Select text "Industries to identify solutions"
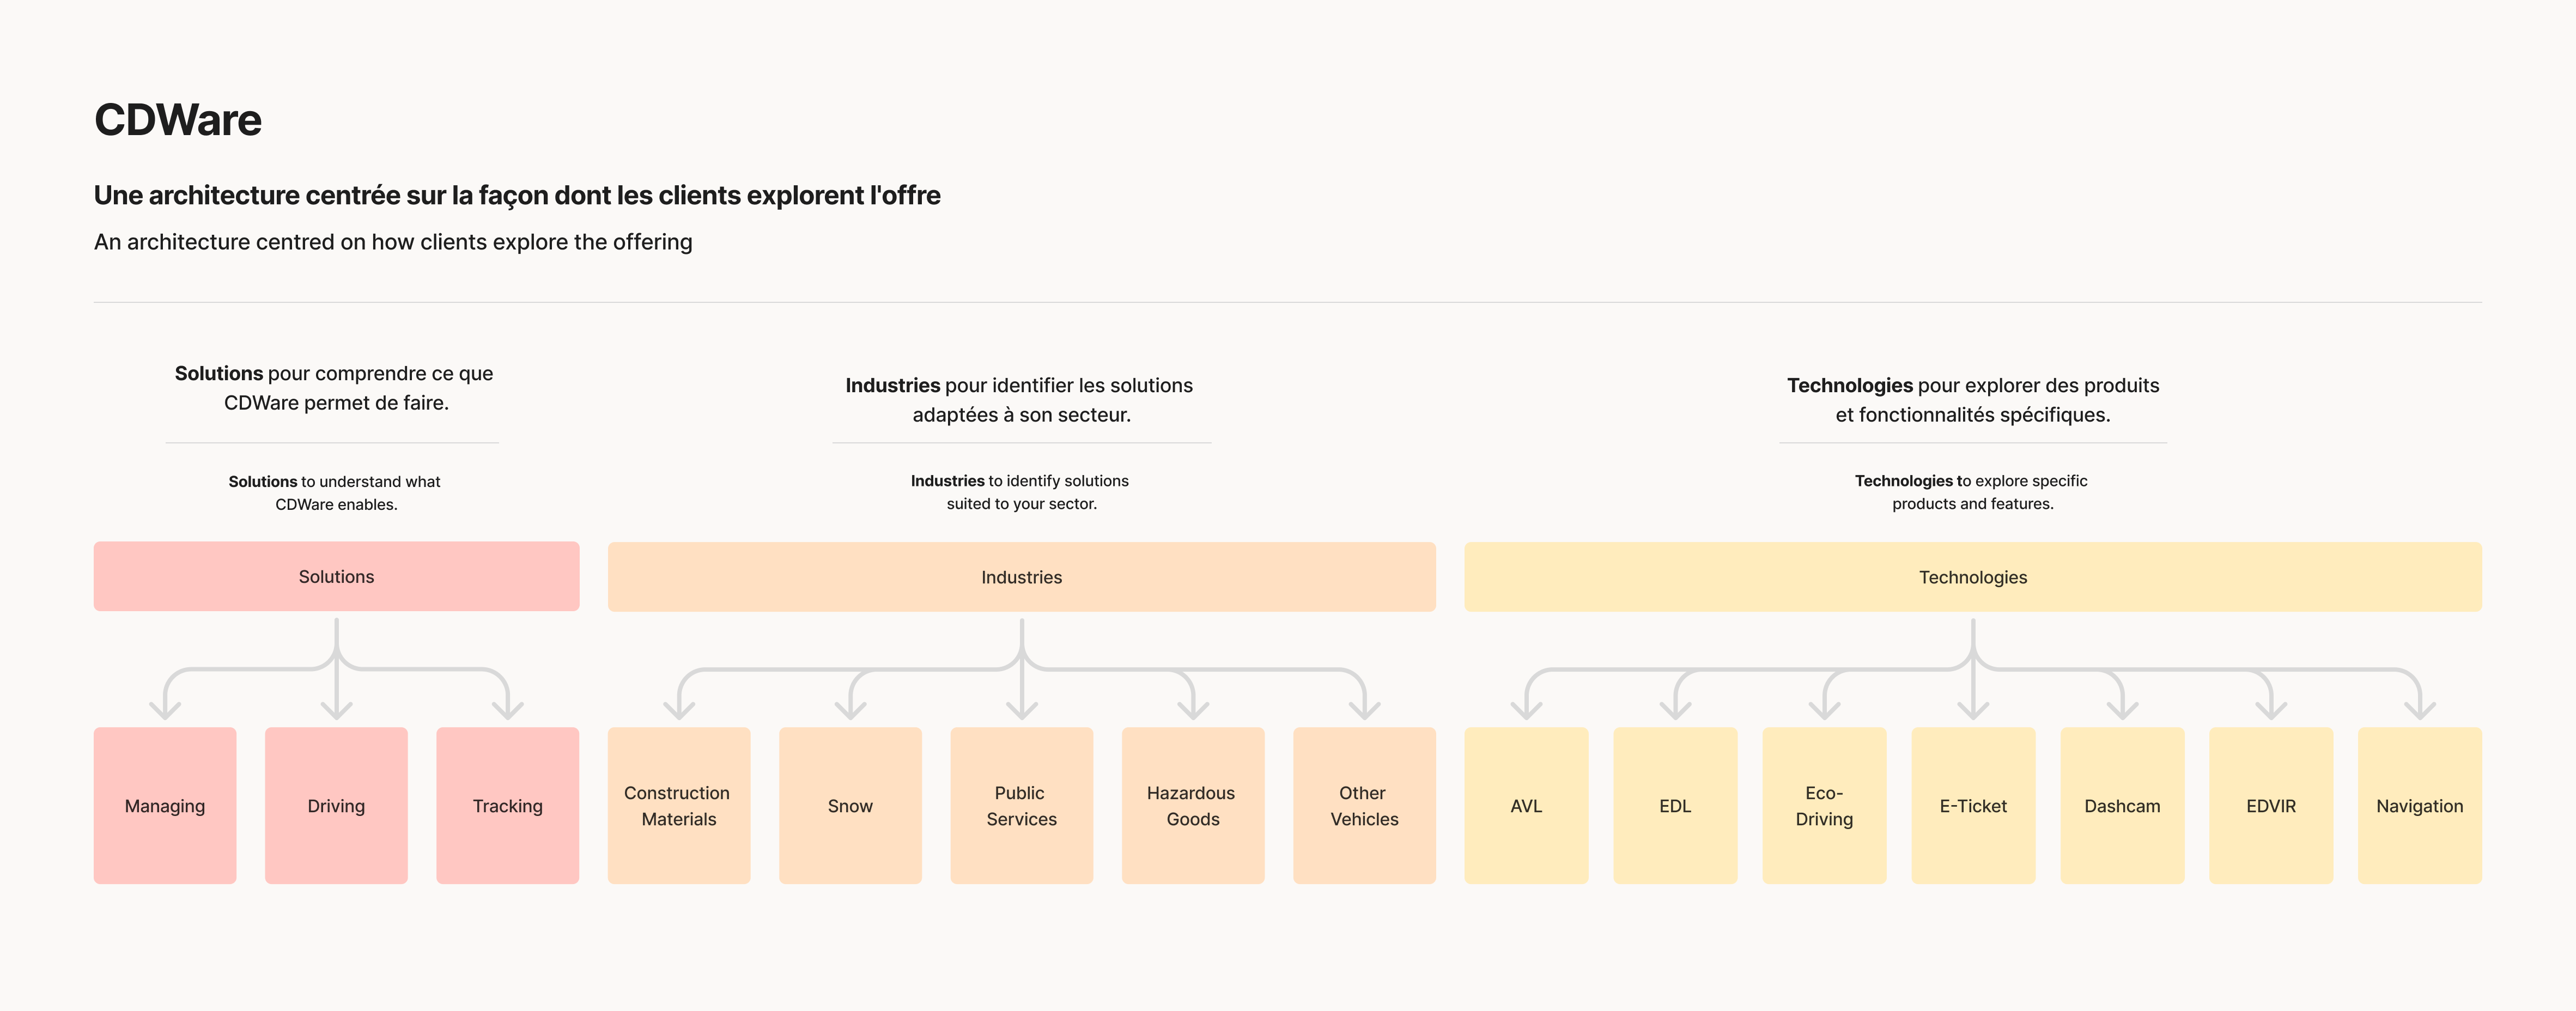 (1019, 480)
